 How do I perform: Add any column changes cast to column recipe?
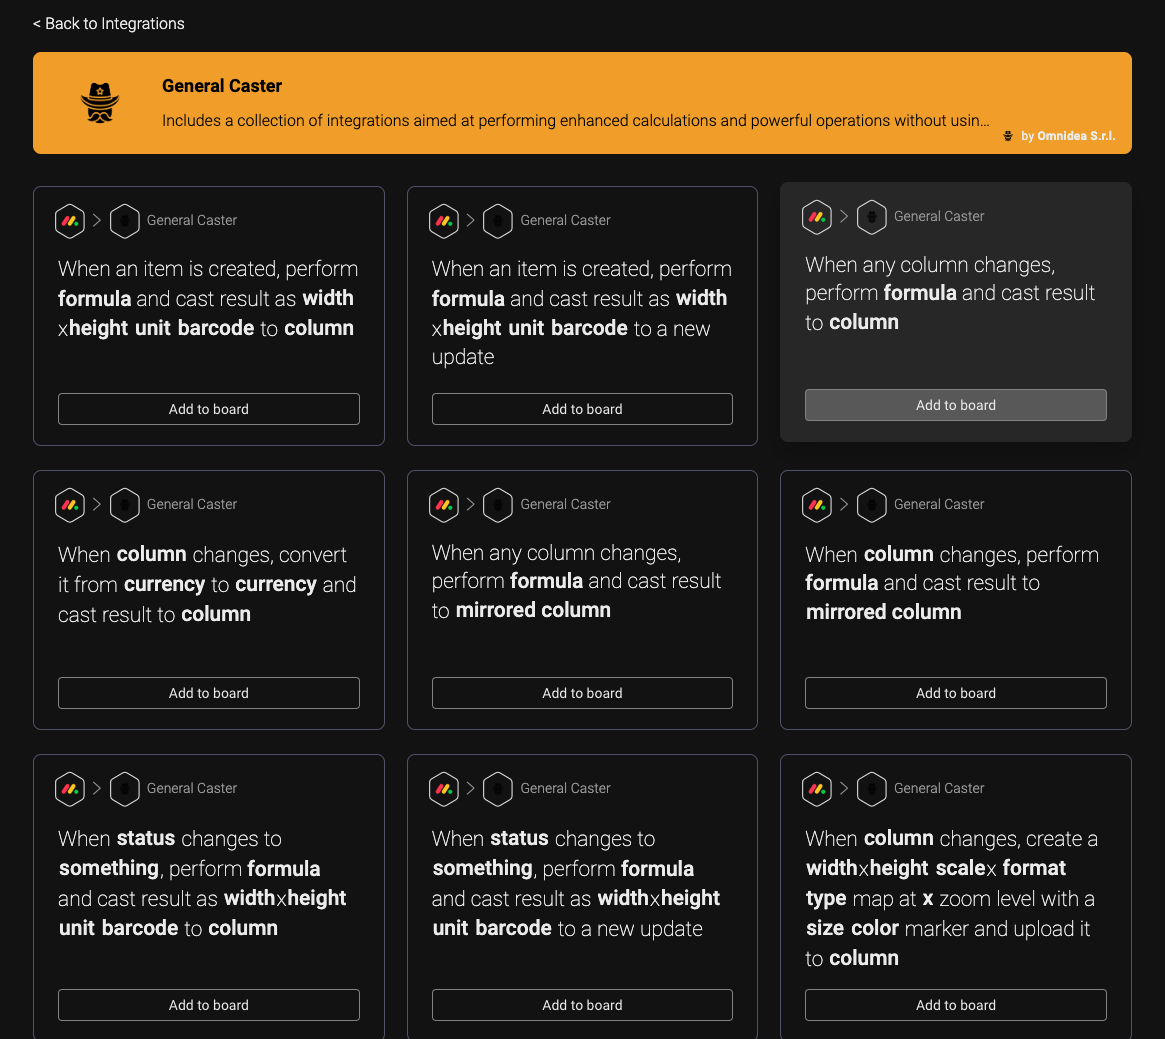[955, 405]
